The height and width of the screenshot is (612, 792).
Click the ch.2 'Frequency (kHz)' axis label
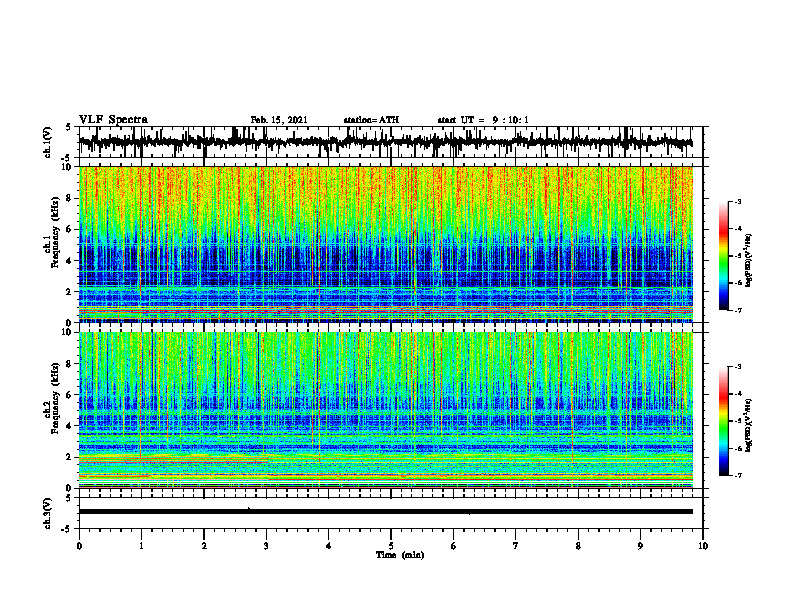(53, 399)
